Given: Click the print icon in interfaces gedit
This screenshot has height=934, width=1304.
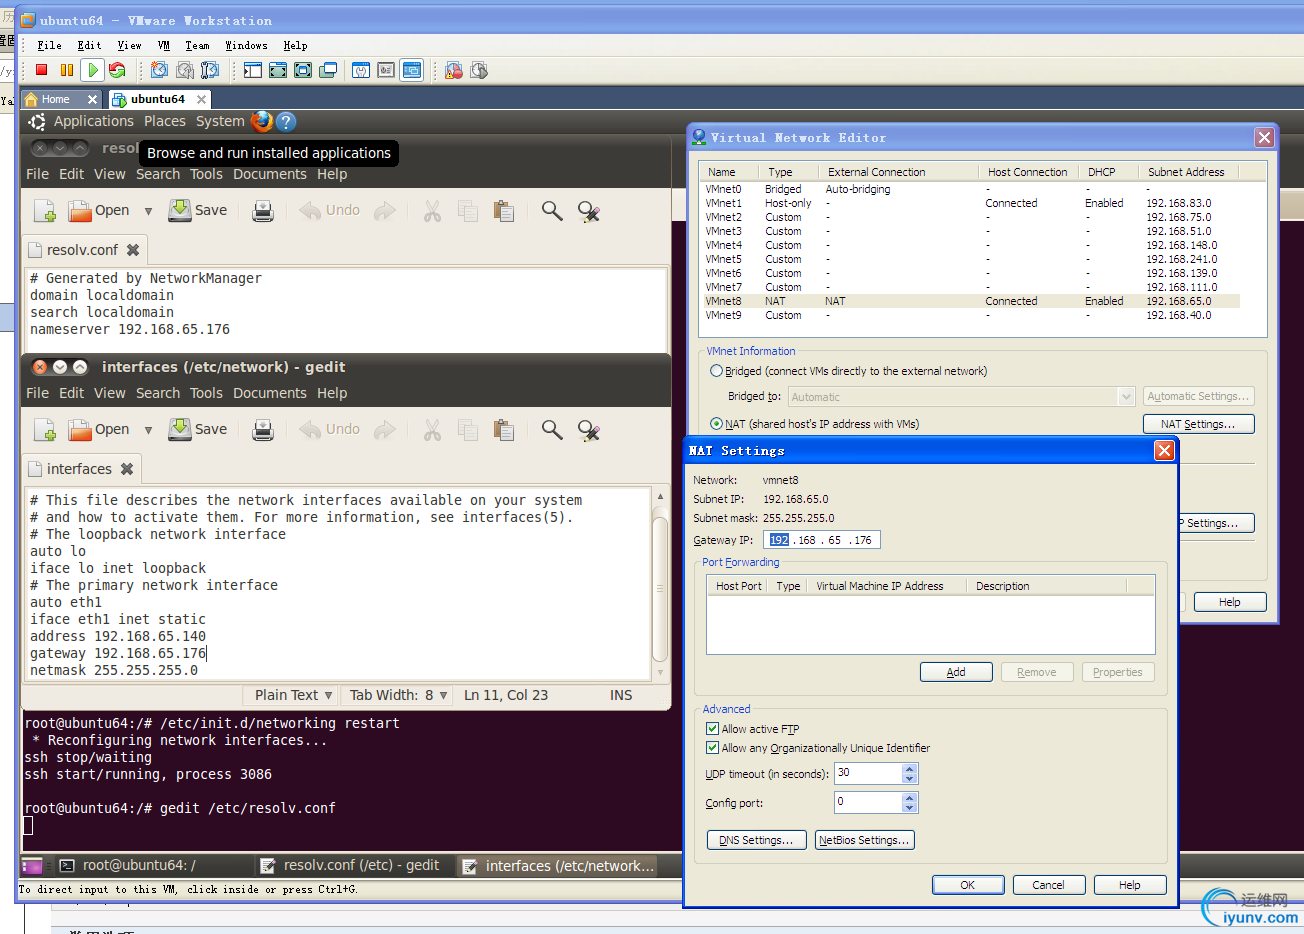Looking at the screenshot, I should (x=263, y=430).
